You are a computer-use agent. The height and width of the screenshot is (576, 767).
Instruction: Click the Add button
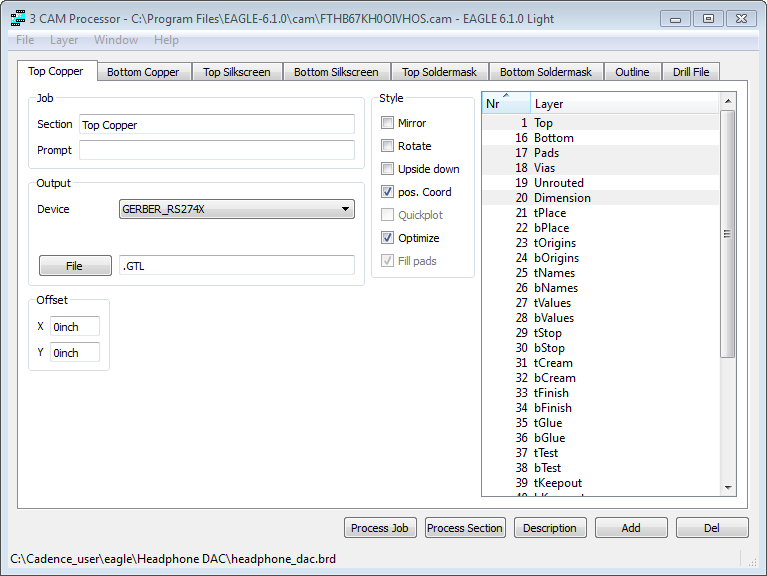tap(631, 528)
